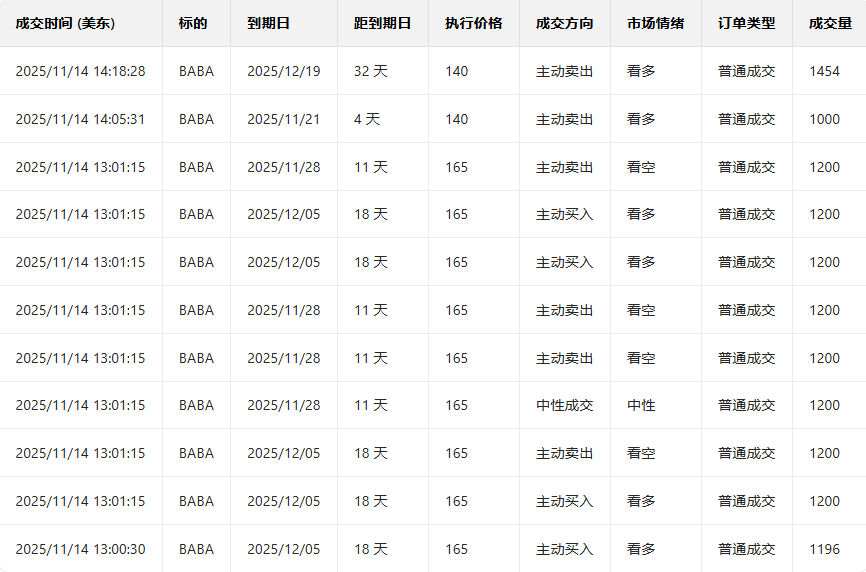866x572 pixels.
Task: Select BABA in the 14:18:28 row
Action: tap(196, 71)
